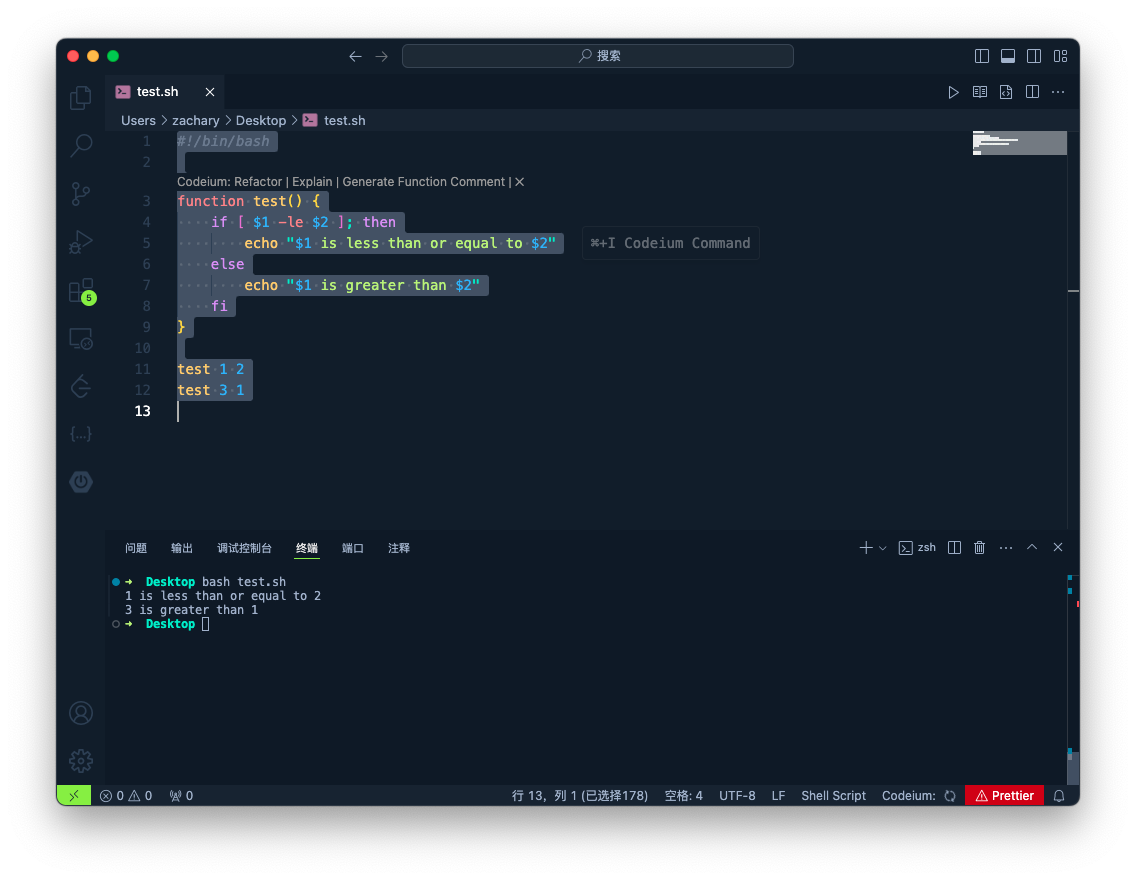This screenshot has width=1136, height=880.
Task: Open the Desktop breadcrumb
Action: [x=261, y=120]
